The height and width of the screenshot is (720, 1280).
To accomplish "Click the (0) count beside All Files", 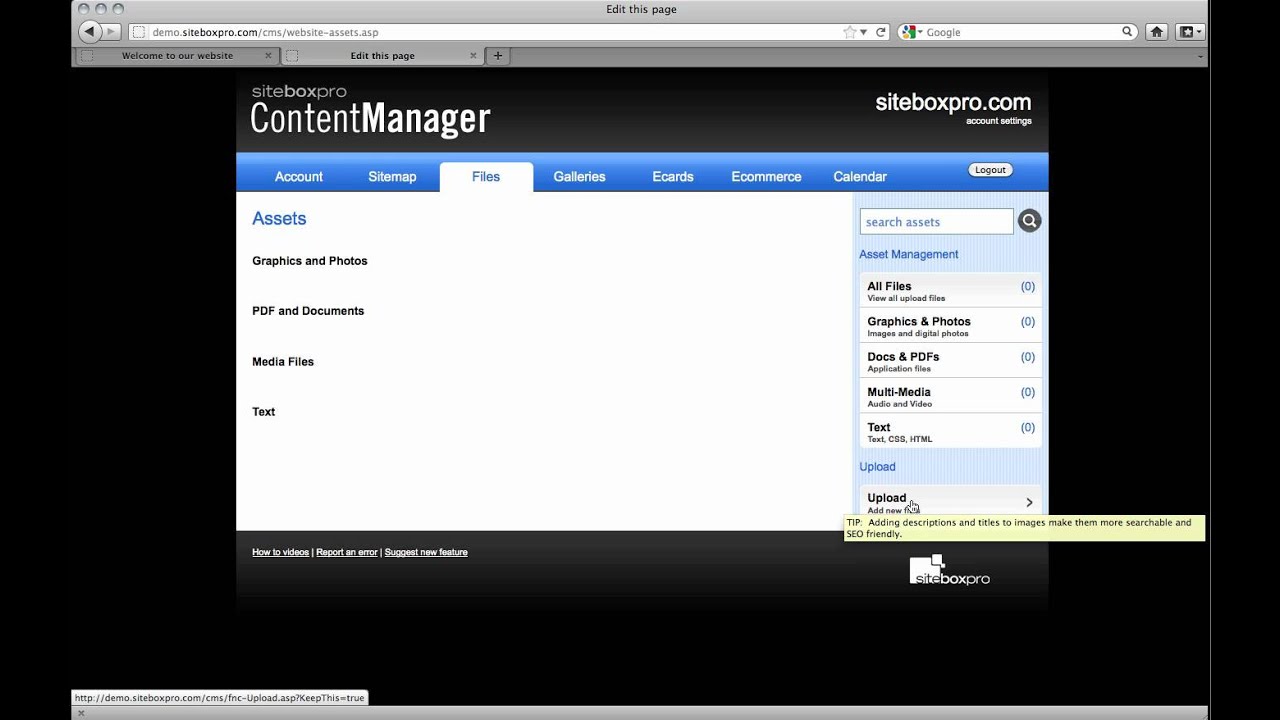I will (1028, 286).
